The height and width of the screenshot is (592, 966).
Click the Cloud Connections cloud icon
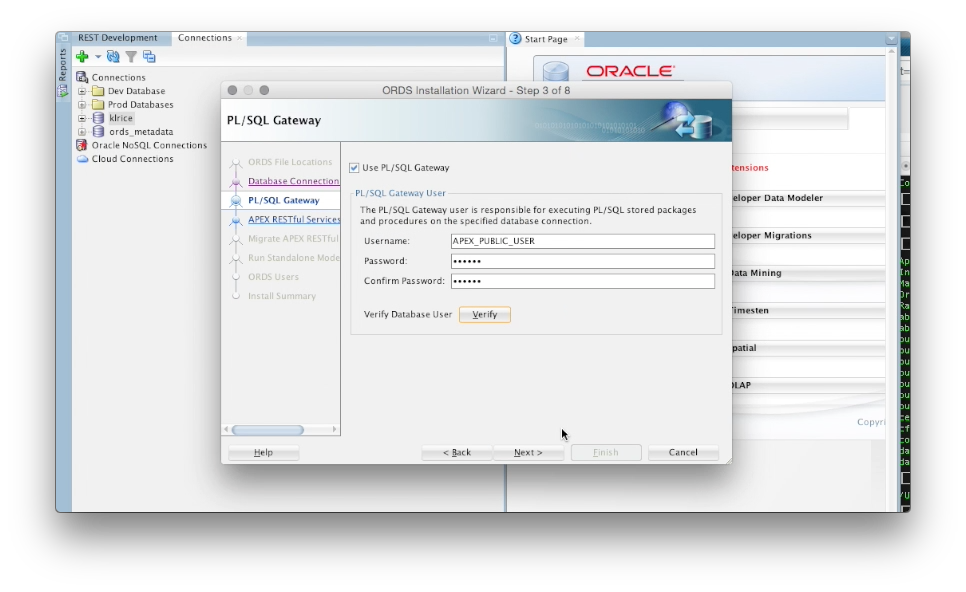(x=82, y=159)
